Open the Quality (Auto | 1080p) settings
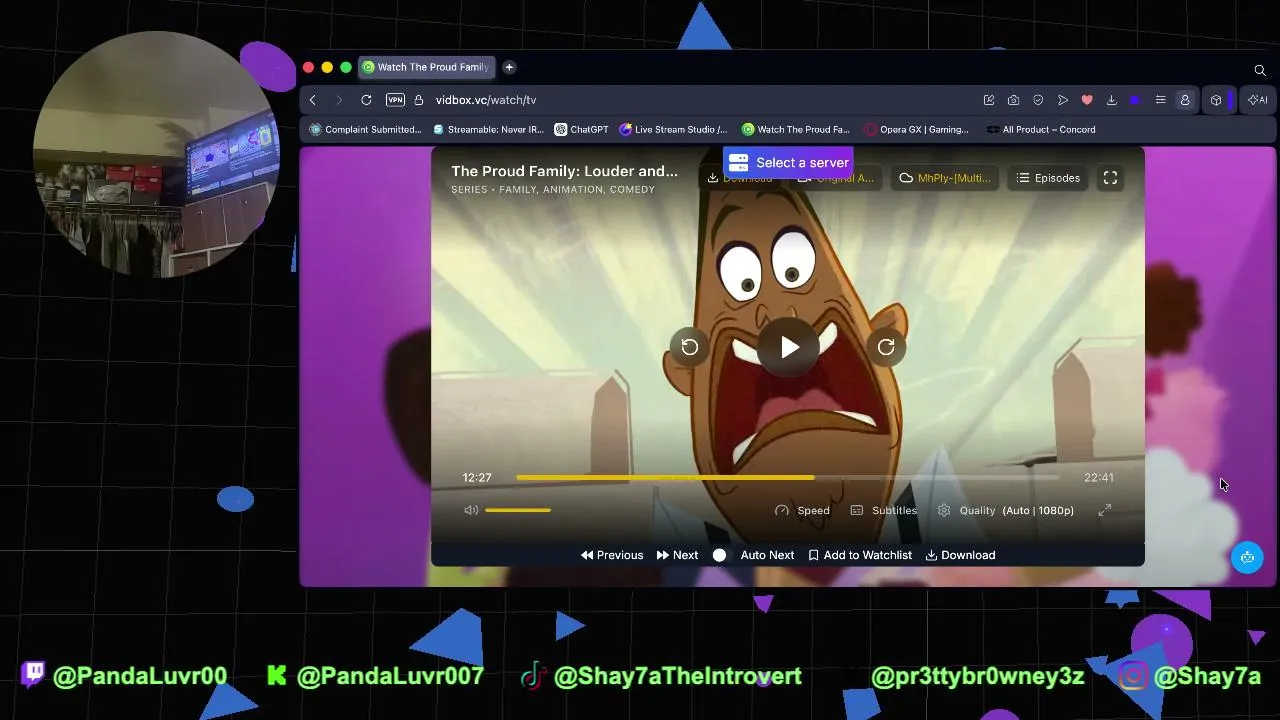The image size is (1280, 720). tap(1005, 510)
